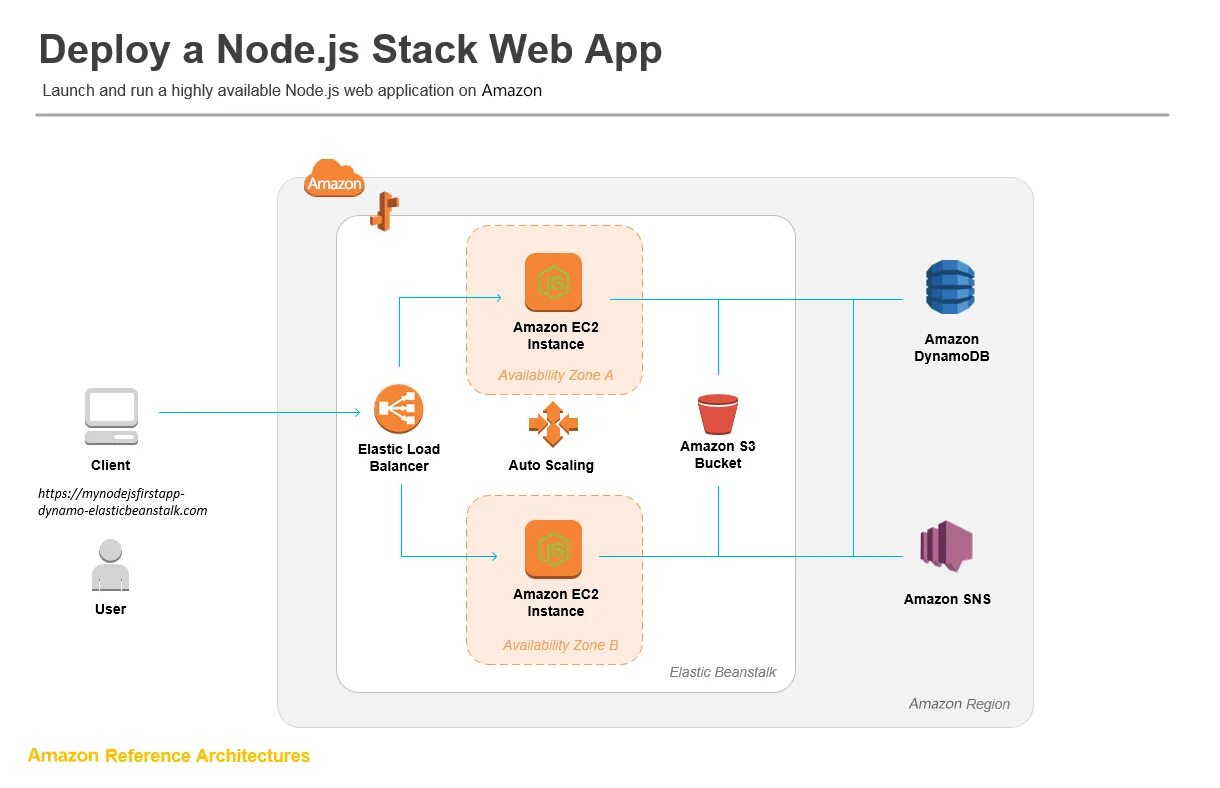The width and height of the screenshot is (1220, 788).
Task: Select the Elastic Load Balancer icon
Action: 399,411
